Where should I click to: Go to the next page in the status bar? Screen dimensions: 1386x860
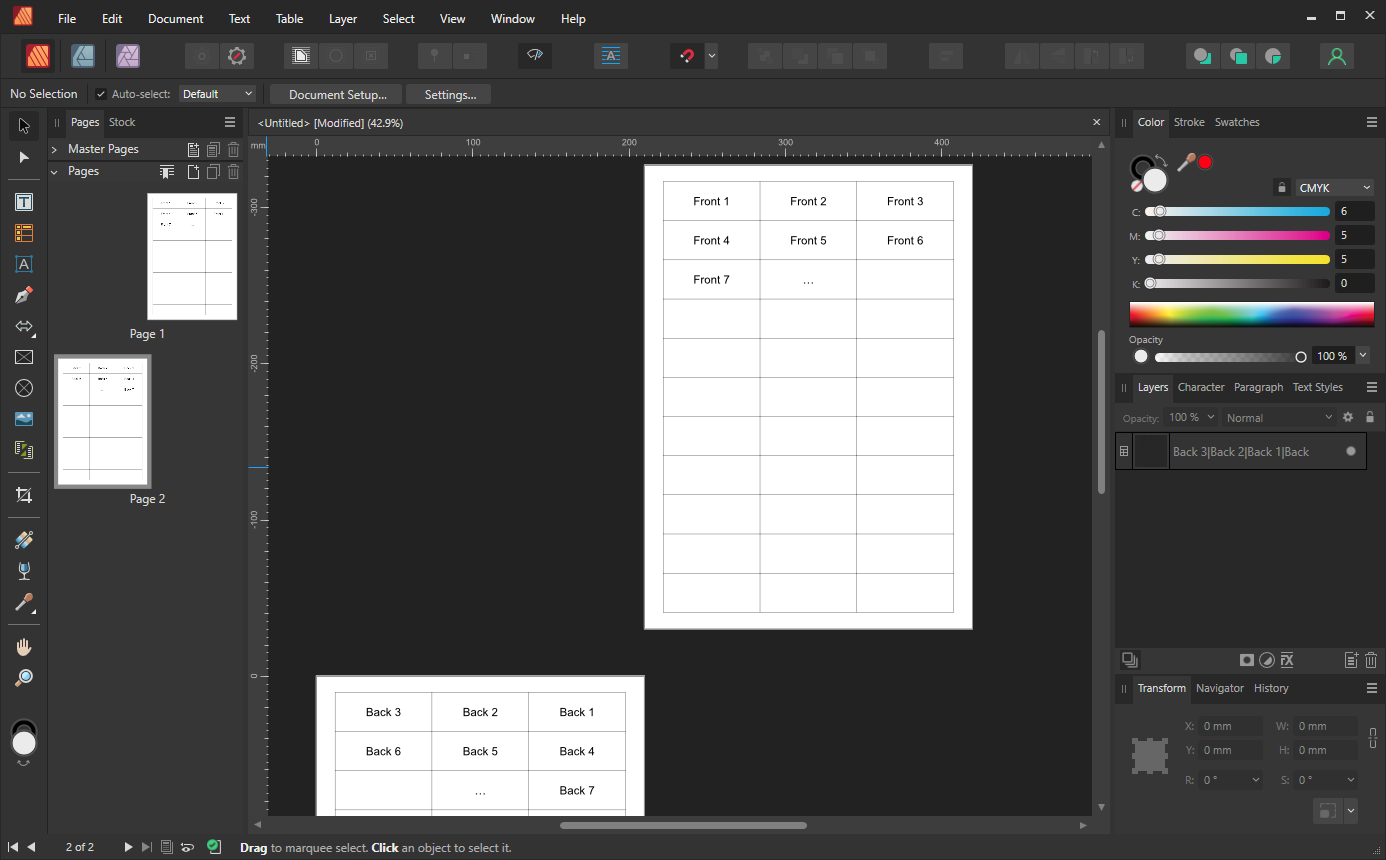pyautogui.click(x=128, y=847)
